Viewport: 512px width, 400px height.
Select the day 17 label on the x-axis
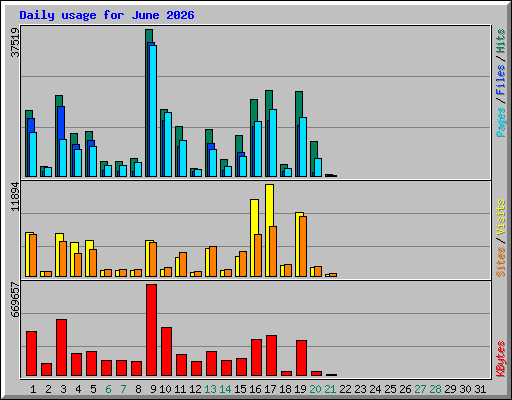point(270,389)
